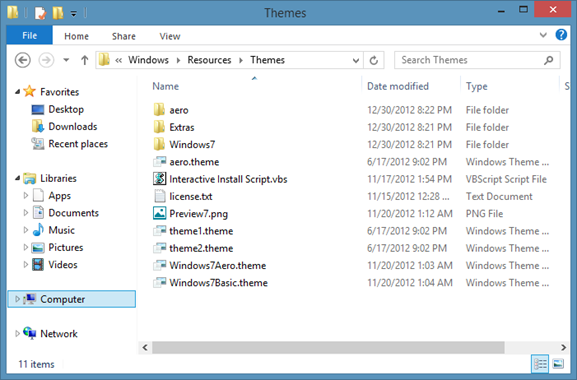
Task: Expand the Pictures library node
Action: [x=26, y=247]
